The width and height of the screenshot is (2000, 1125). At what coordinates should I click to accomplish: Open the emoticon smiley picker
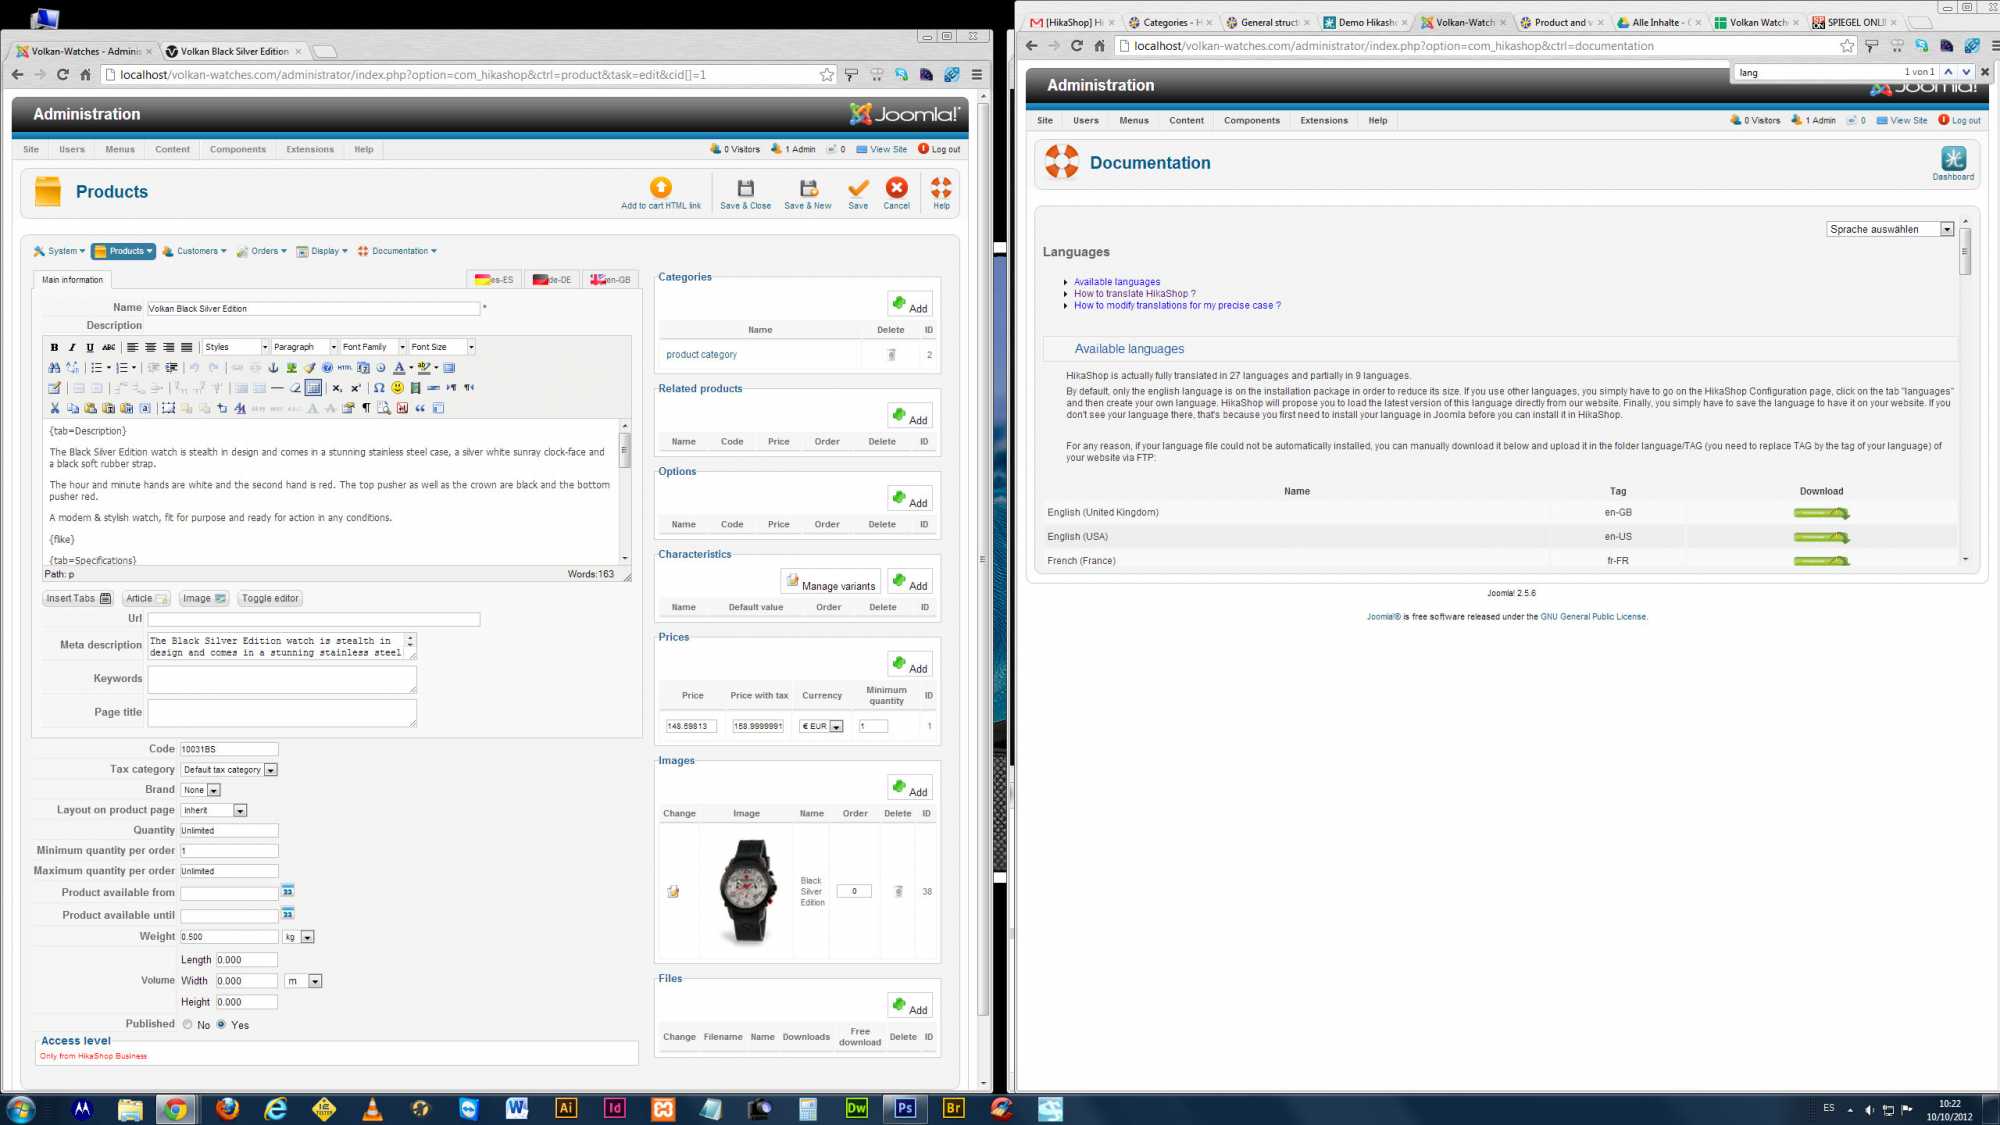point(397,388)
